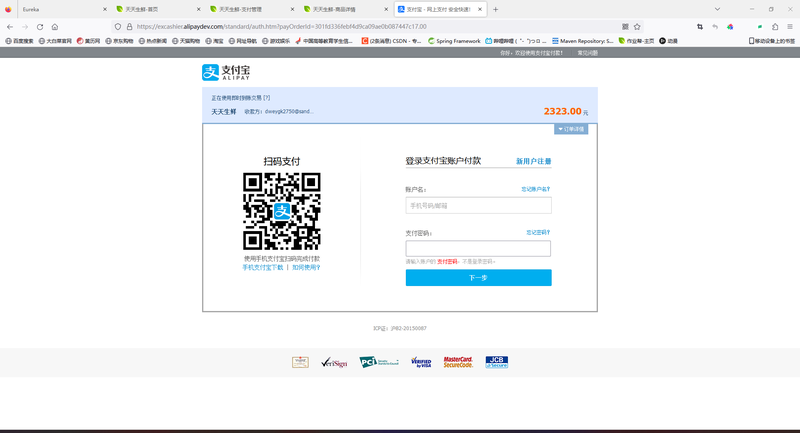800x433 pixels.
Task: Bookmark this page with the star icon
Action: coord(637,27)
